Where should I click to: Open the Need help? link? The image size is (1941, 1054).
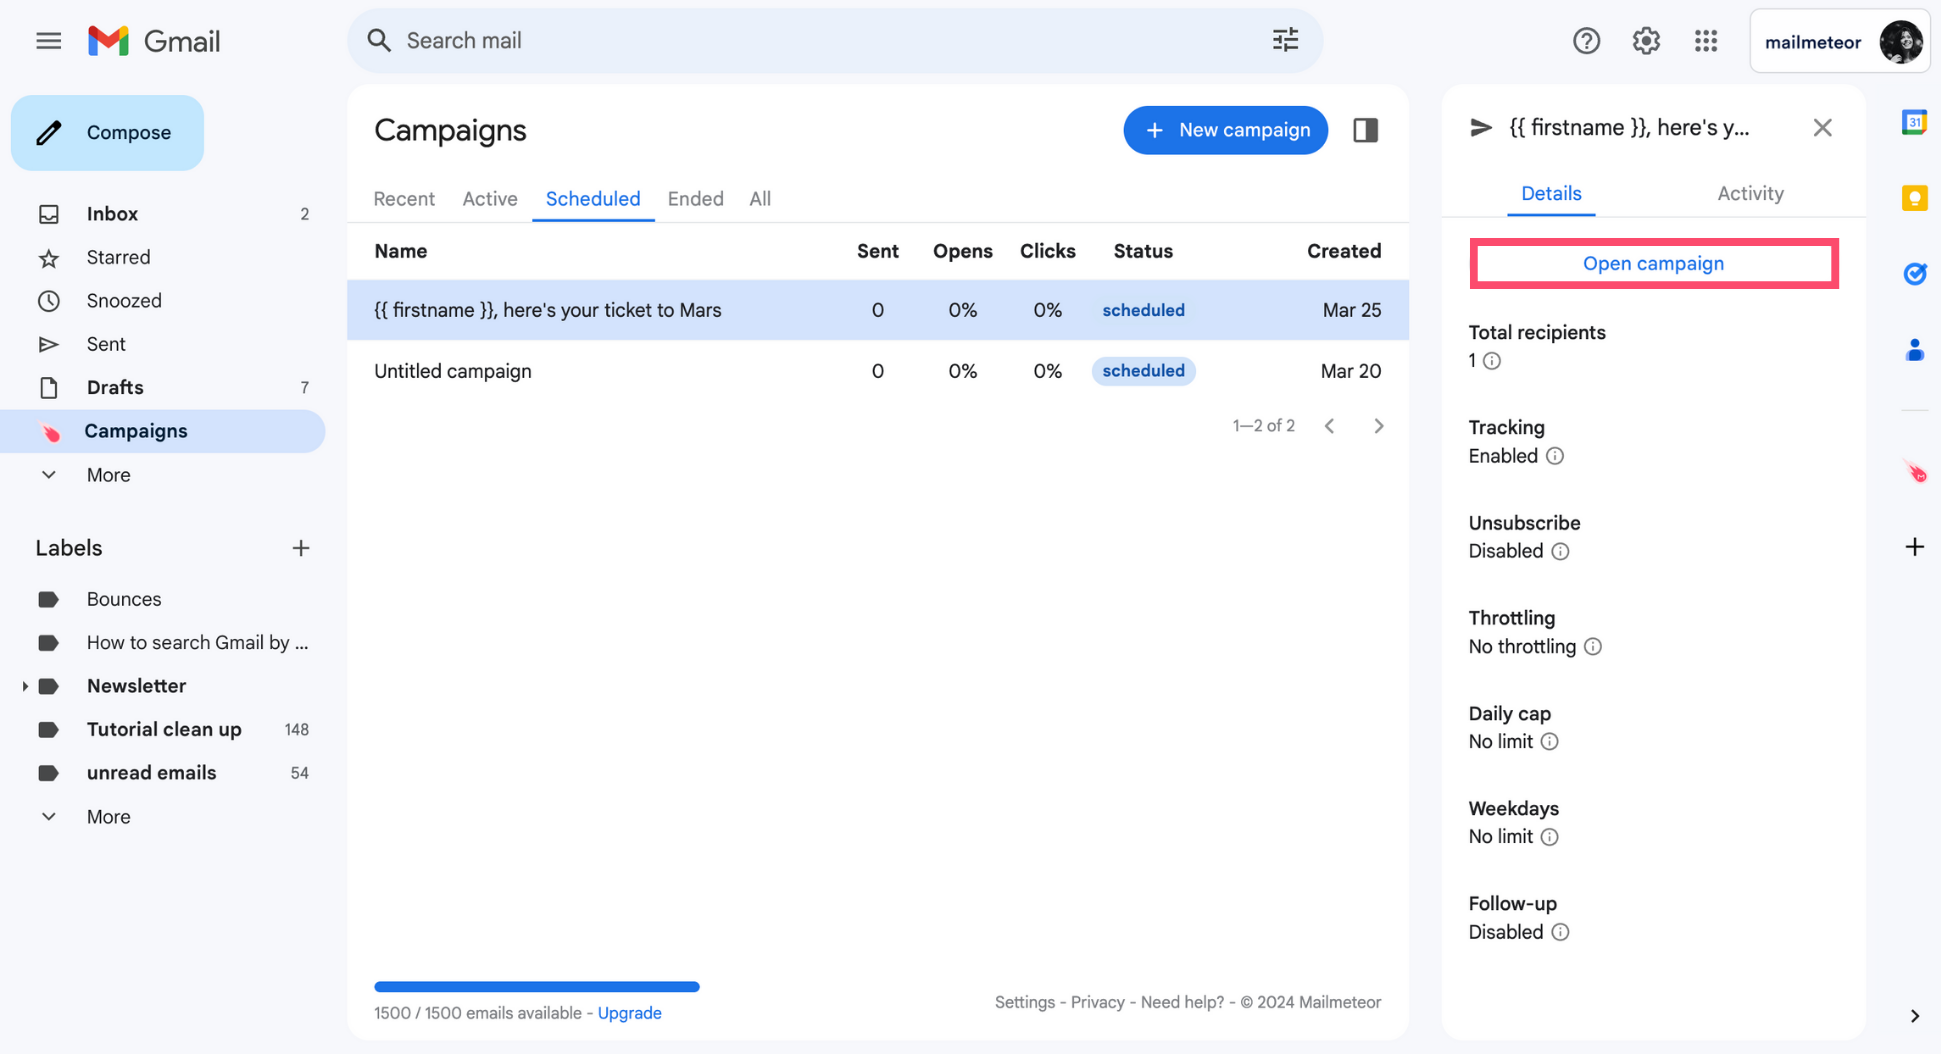click(1182, 1002)
